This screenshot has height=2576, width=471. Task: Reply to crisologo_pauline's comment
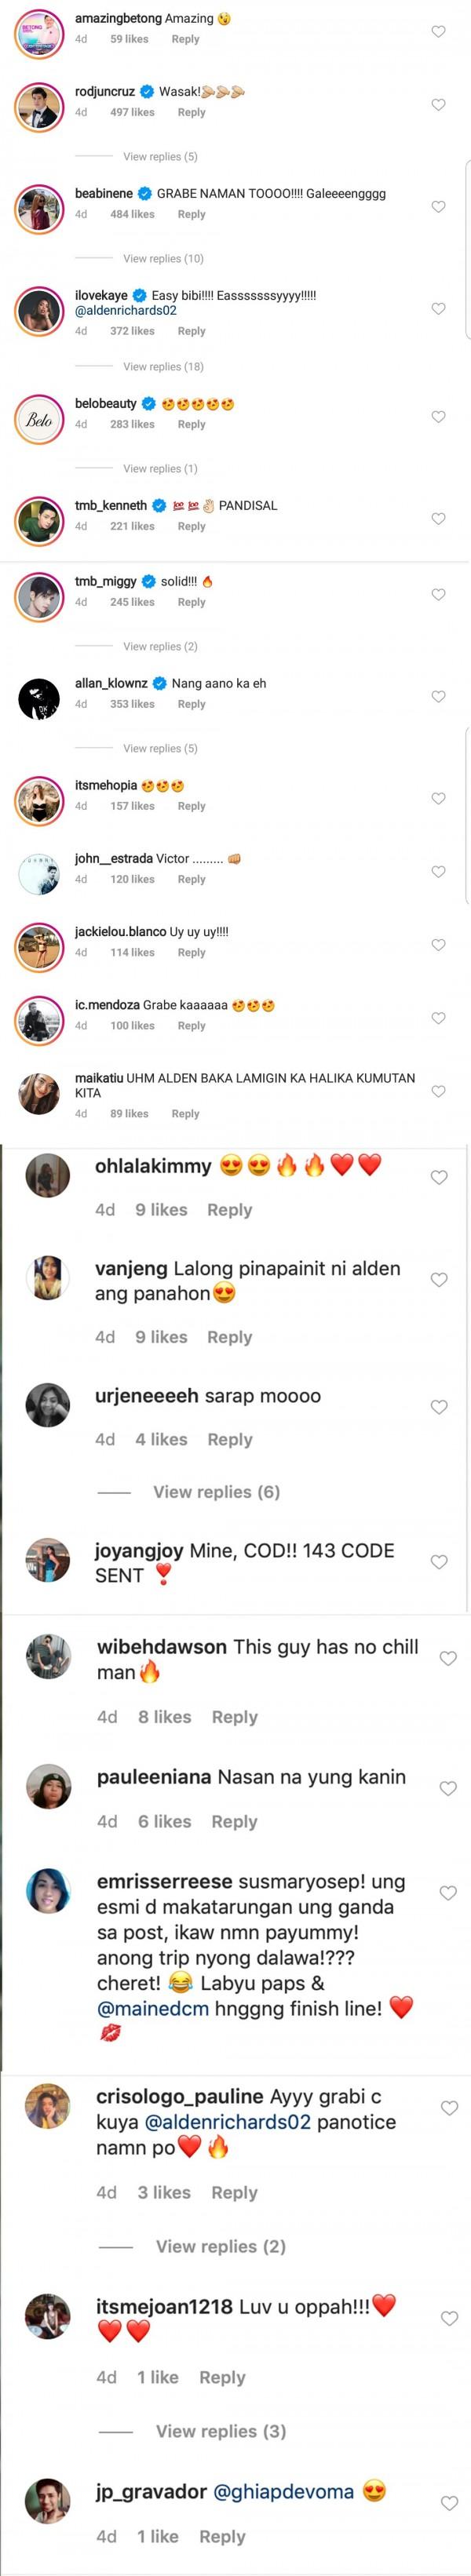(x=234, y=2192)
